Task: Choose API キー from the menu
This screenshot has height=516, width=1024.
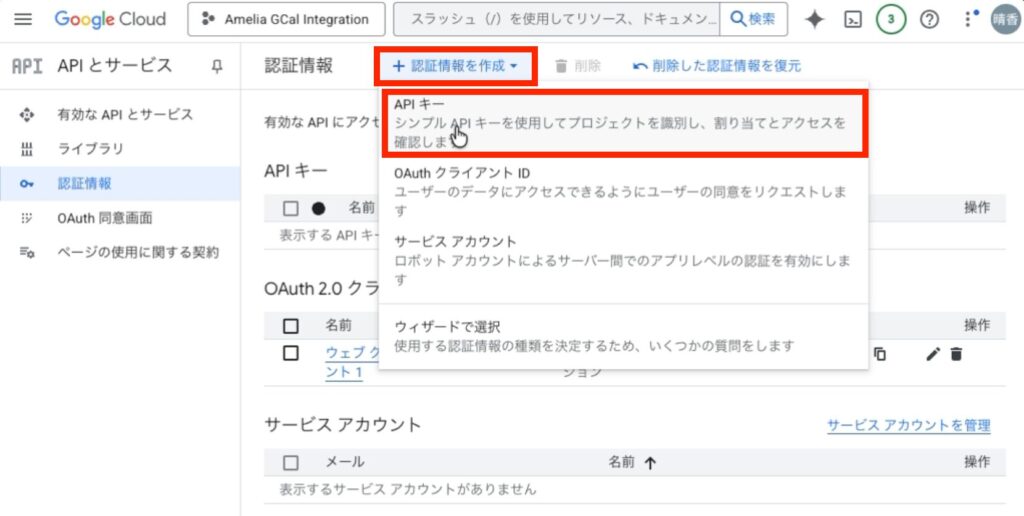Action: pyautogui.click(x=622, y=122)
